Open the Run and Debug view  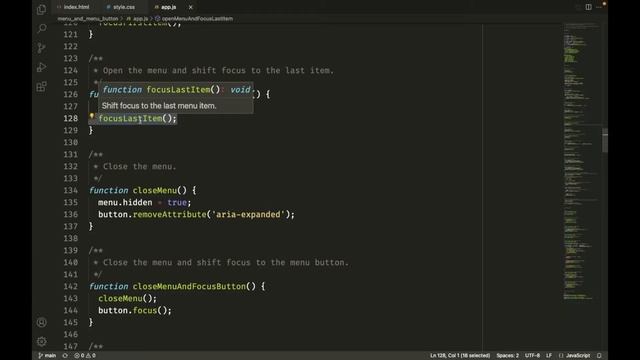pos(41,67)
